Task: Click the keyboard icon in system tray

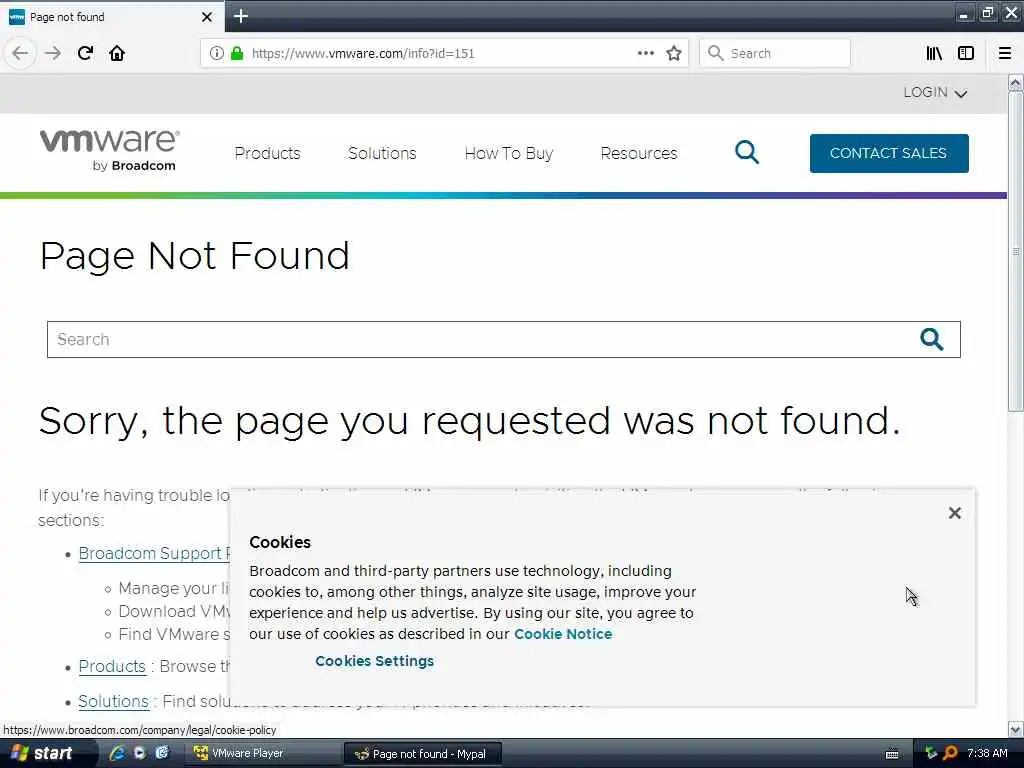Action: (x=891, y=754)
